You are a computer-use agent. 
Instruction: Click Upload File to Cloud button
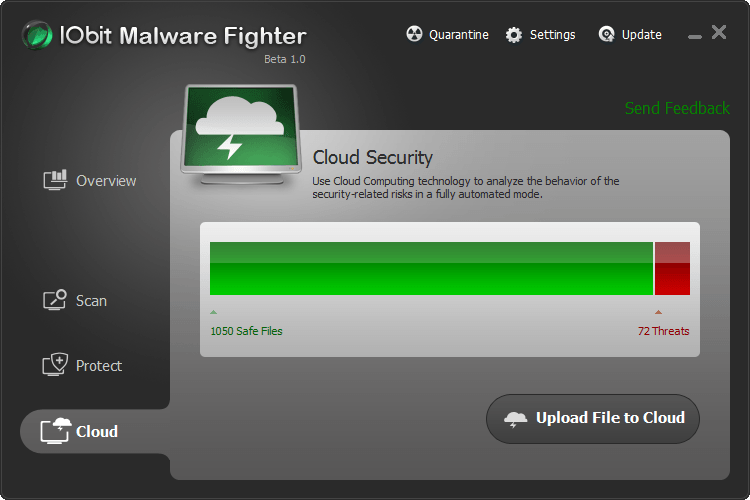click(x=593, y=419)
